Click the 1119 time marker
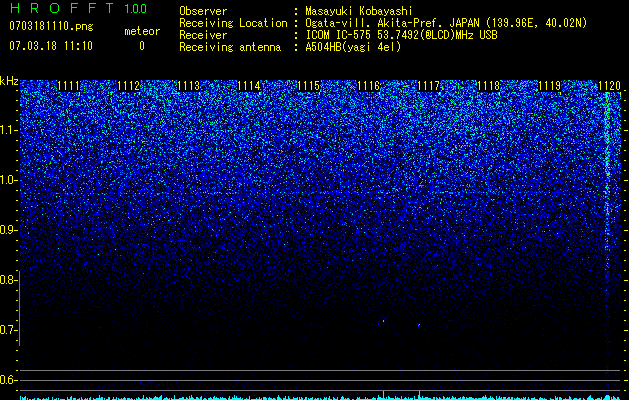This screenshot has width=629, height=400. (x=549, y=86)
